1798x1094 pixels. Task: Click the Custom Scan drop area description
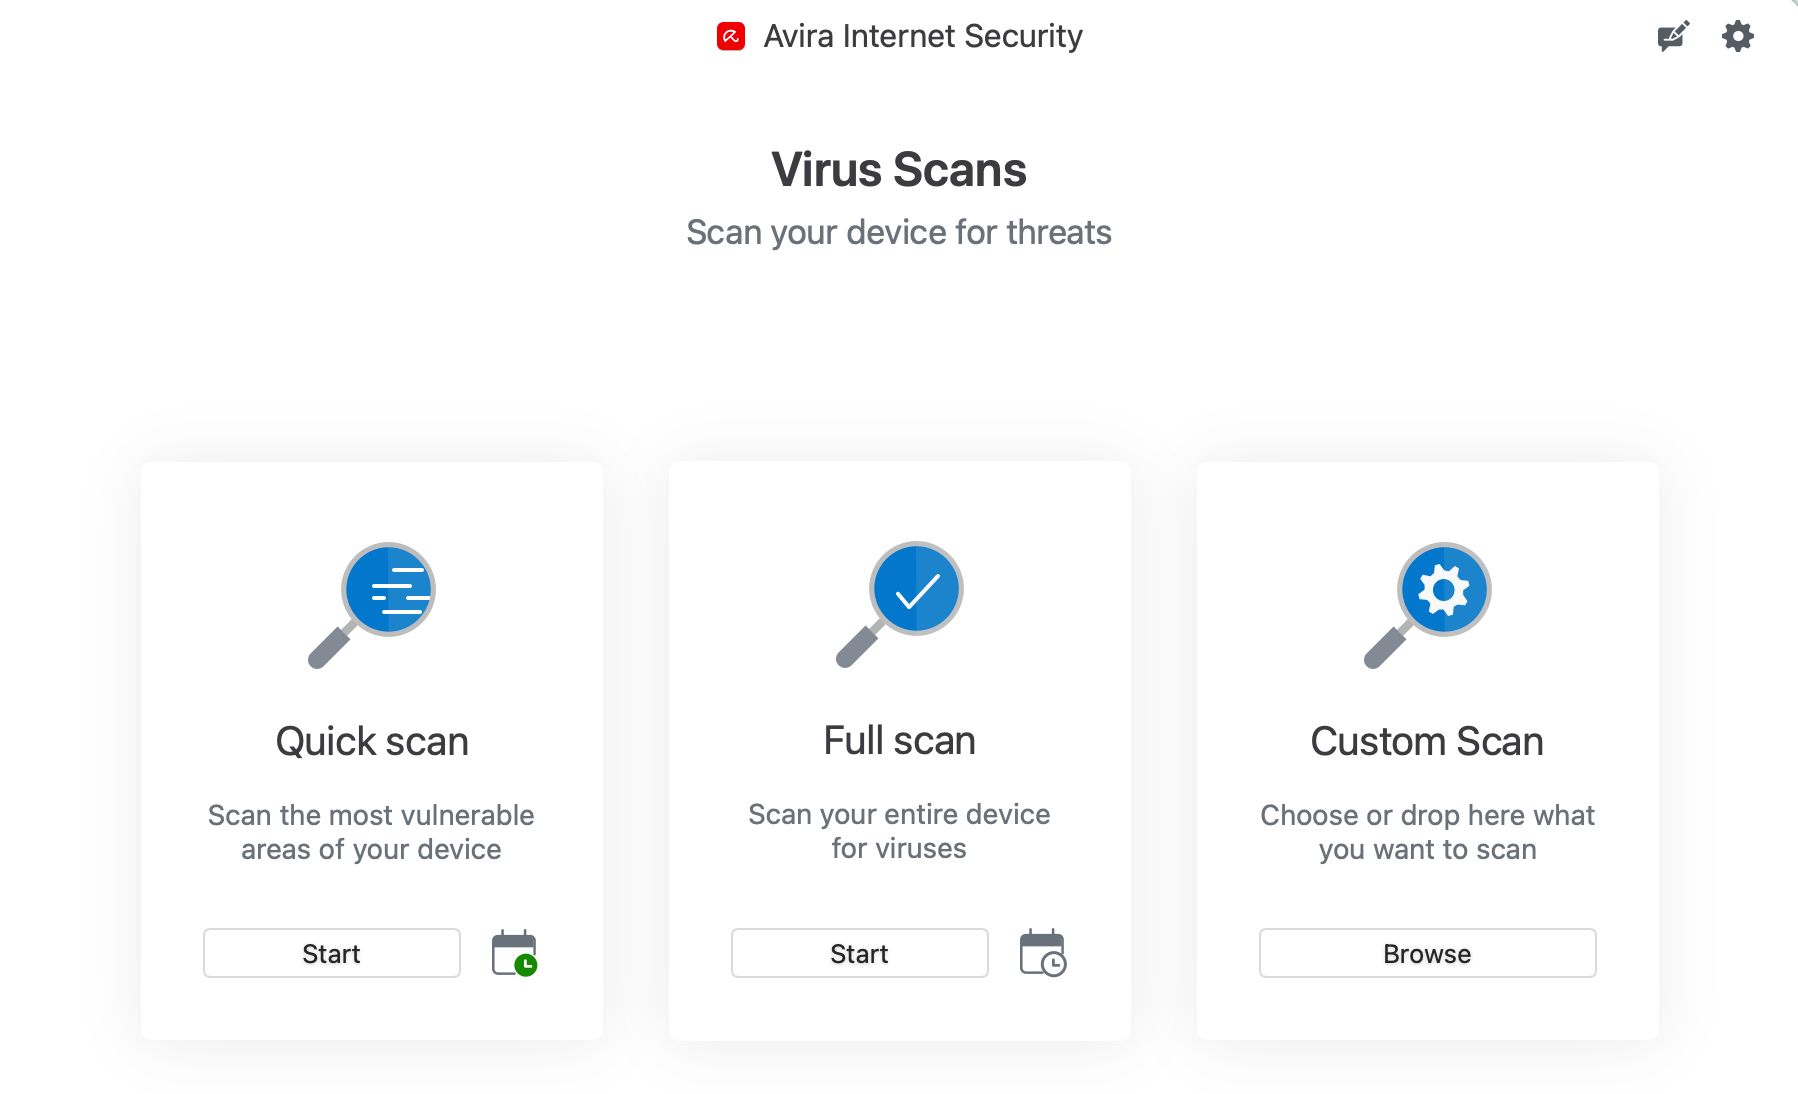1426,832
